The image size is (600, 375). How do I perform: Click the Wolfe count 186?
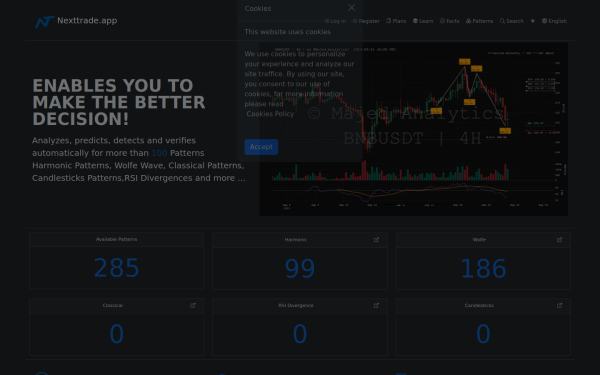(x=483, y=269)
